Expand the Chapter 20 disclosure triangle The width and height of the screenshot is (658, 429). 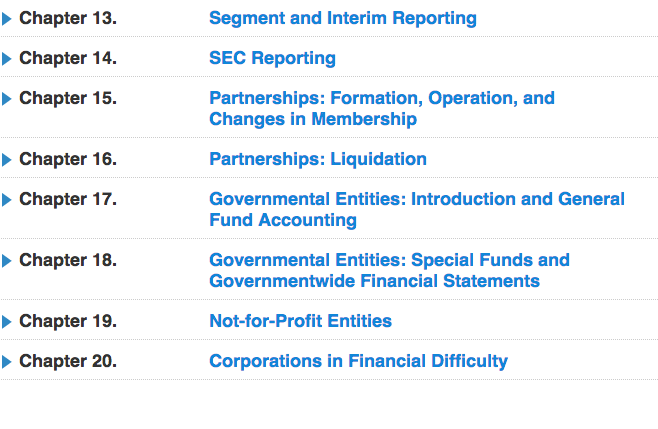7,362
